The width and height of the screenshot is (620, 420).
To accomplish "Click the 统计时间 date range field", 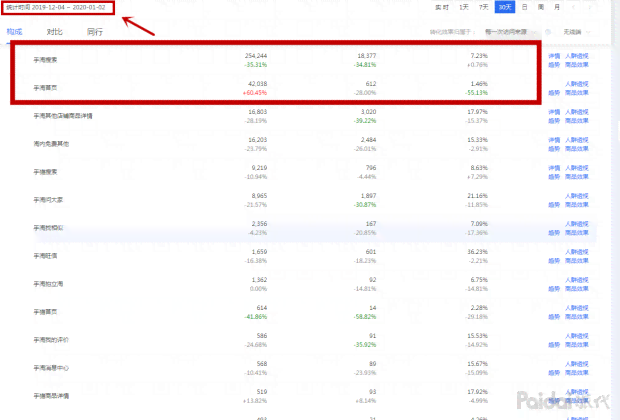I will (x=58, y=8).
